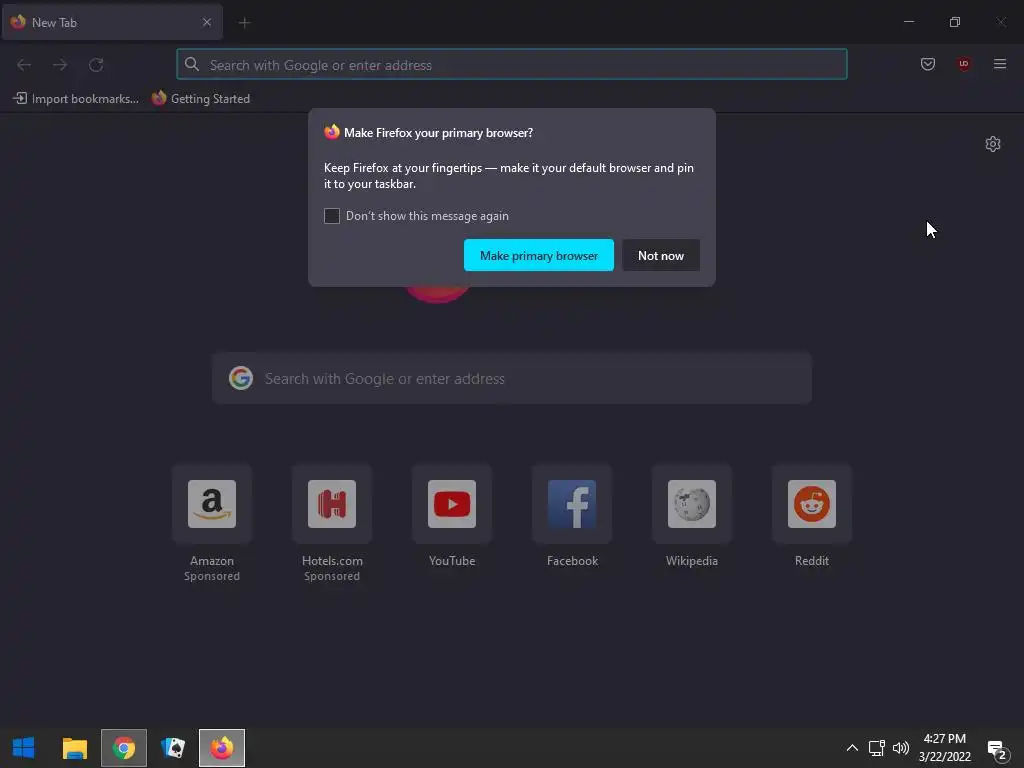Image resolution: width=1024 pixels, height=768 pixels.
Task: Open the Wikipedia shortcut tile
Action: pyautogui.click(x=692, y=504)
